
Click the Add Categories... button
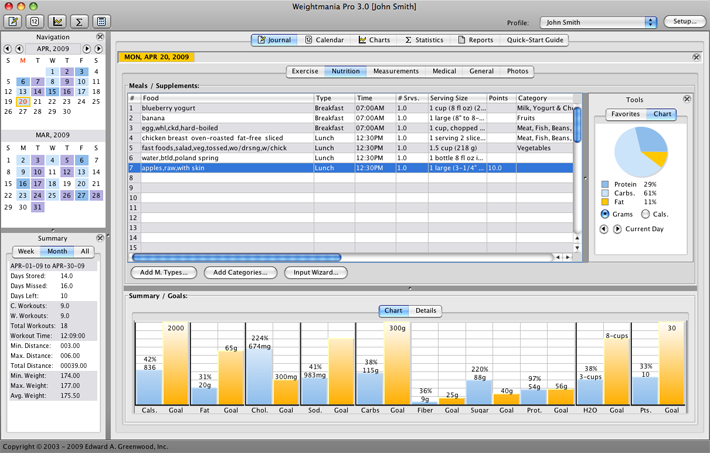click(240, 272)
